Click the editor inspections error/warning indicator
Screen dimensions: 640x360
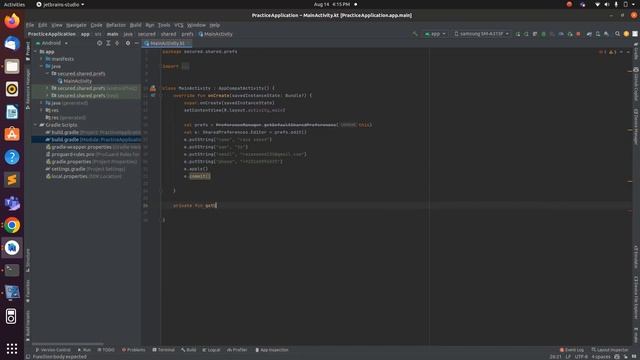(x=607, y=52)
